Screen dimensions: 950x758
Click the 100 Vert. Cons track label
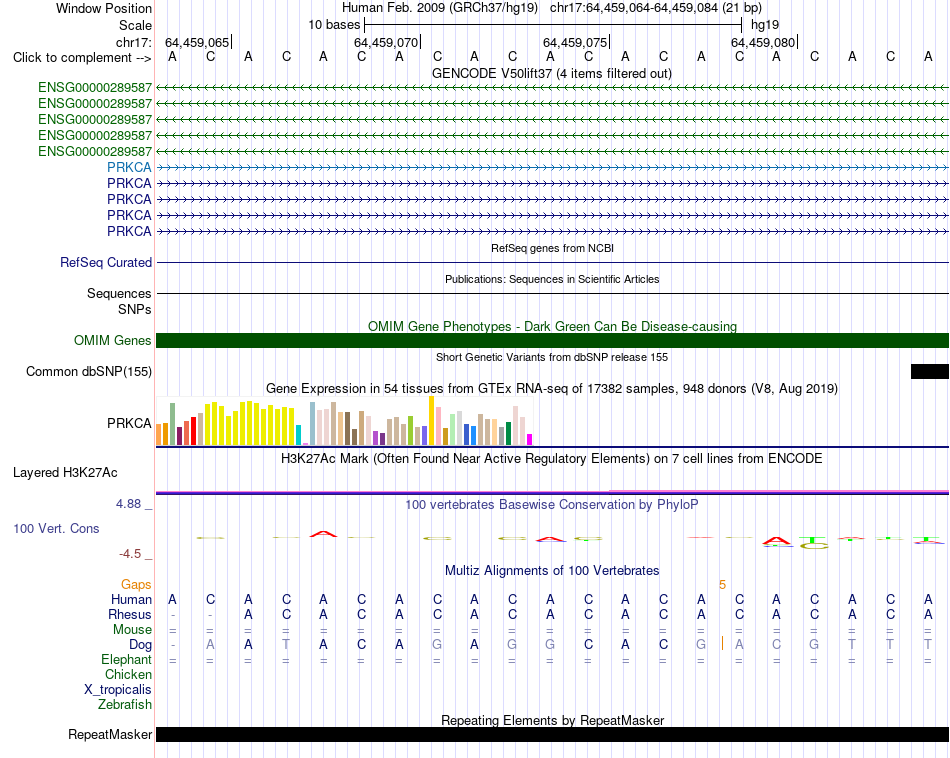[56, 528]
